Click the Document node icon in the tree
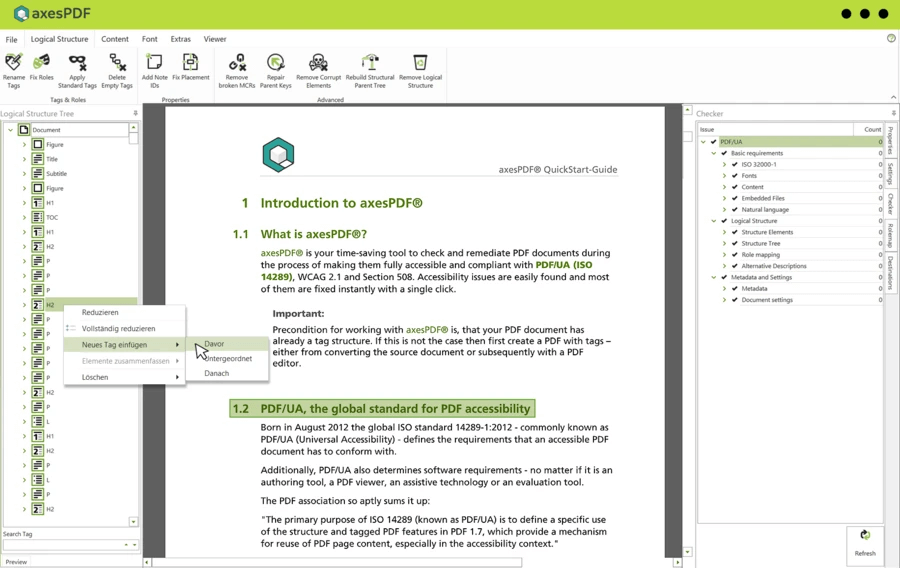Screen dimensions: 900x568 [24, 130]
